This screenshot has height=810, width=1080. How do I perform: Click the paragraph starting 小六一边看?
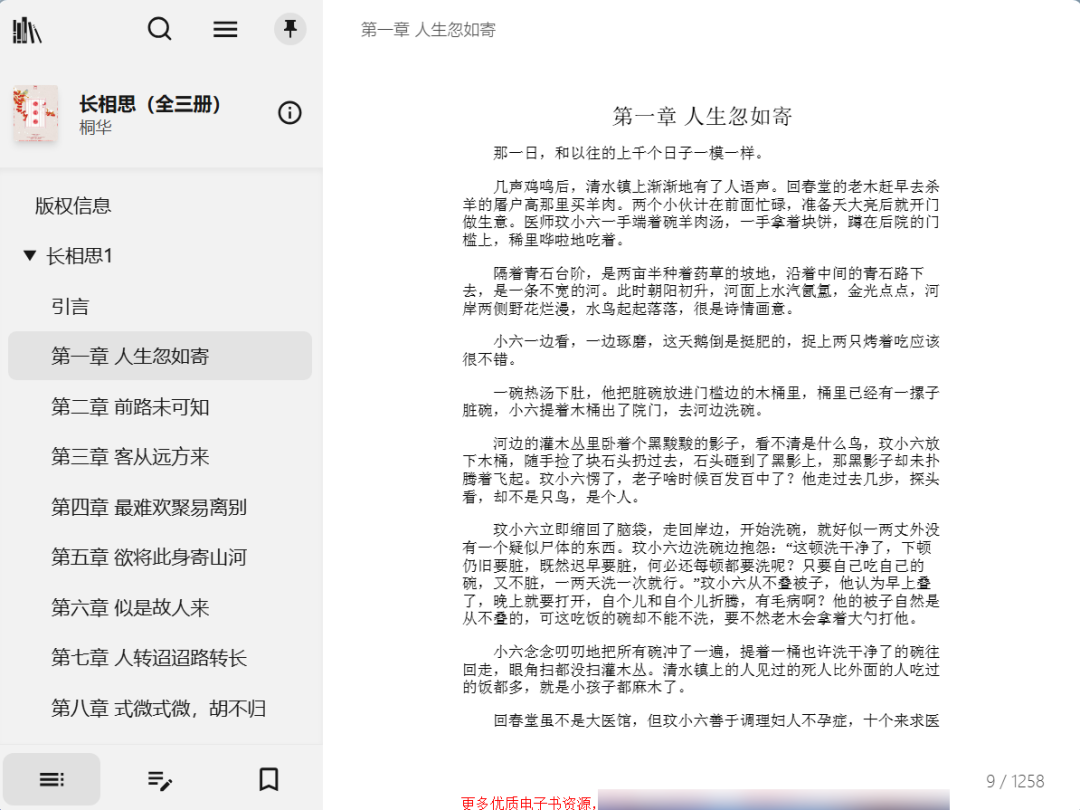pyautogui.click(x=700, y=350)
